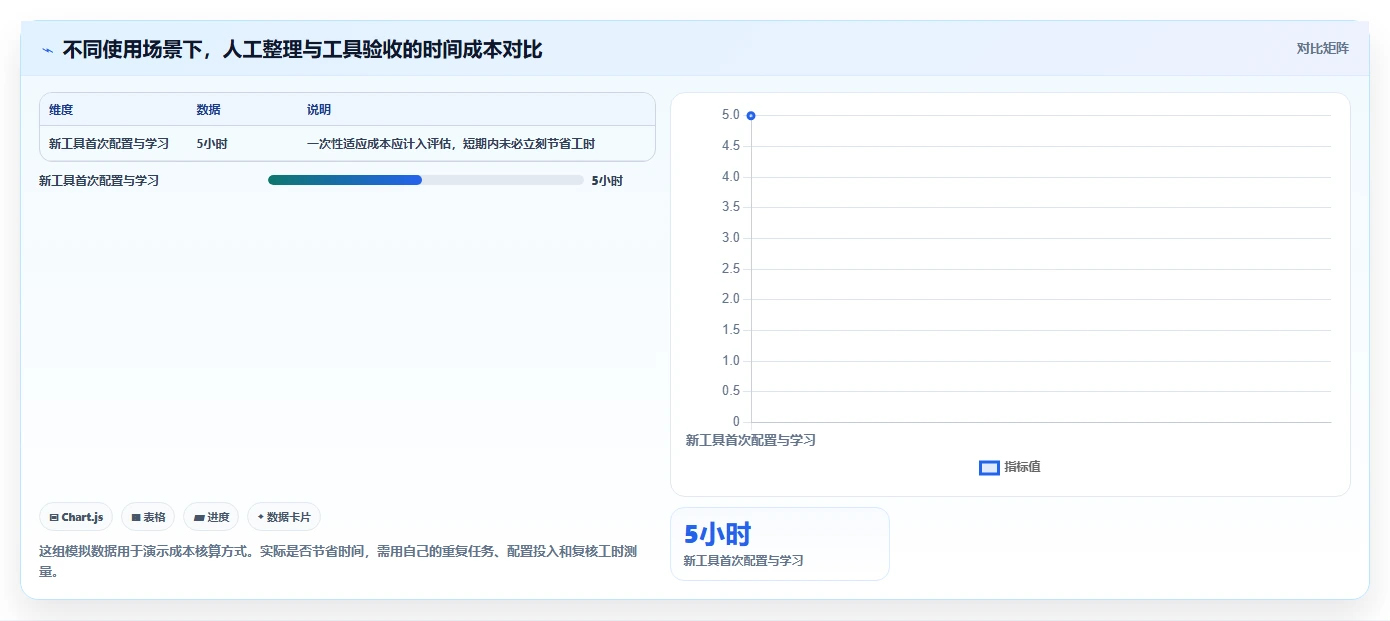Click the 维度 column header
1390x621 pixels.
(x=61, y=110)
